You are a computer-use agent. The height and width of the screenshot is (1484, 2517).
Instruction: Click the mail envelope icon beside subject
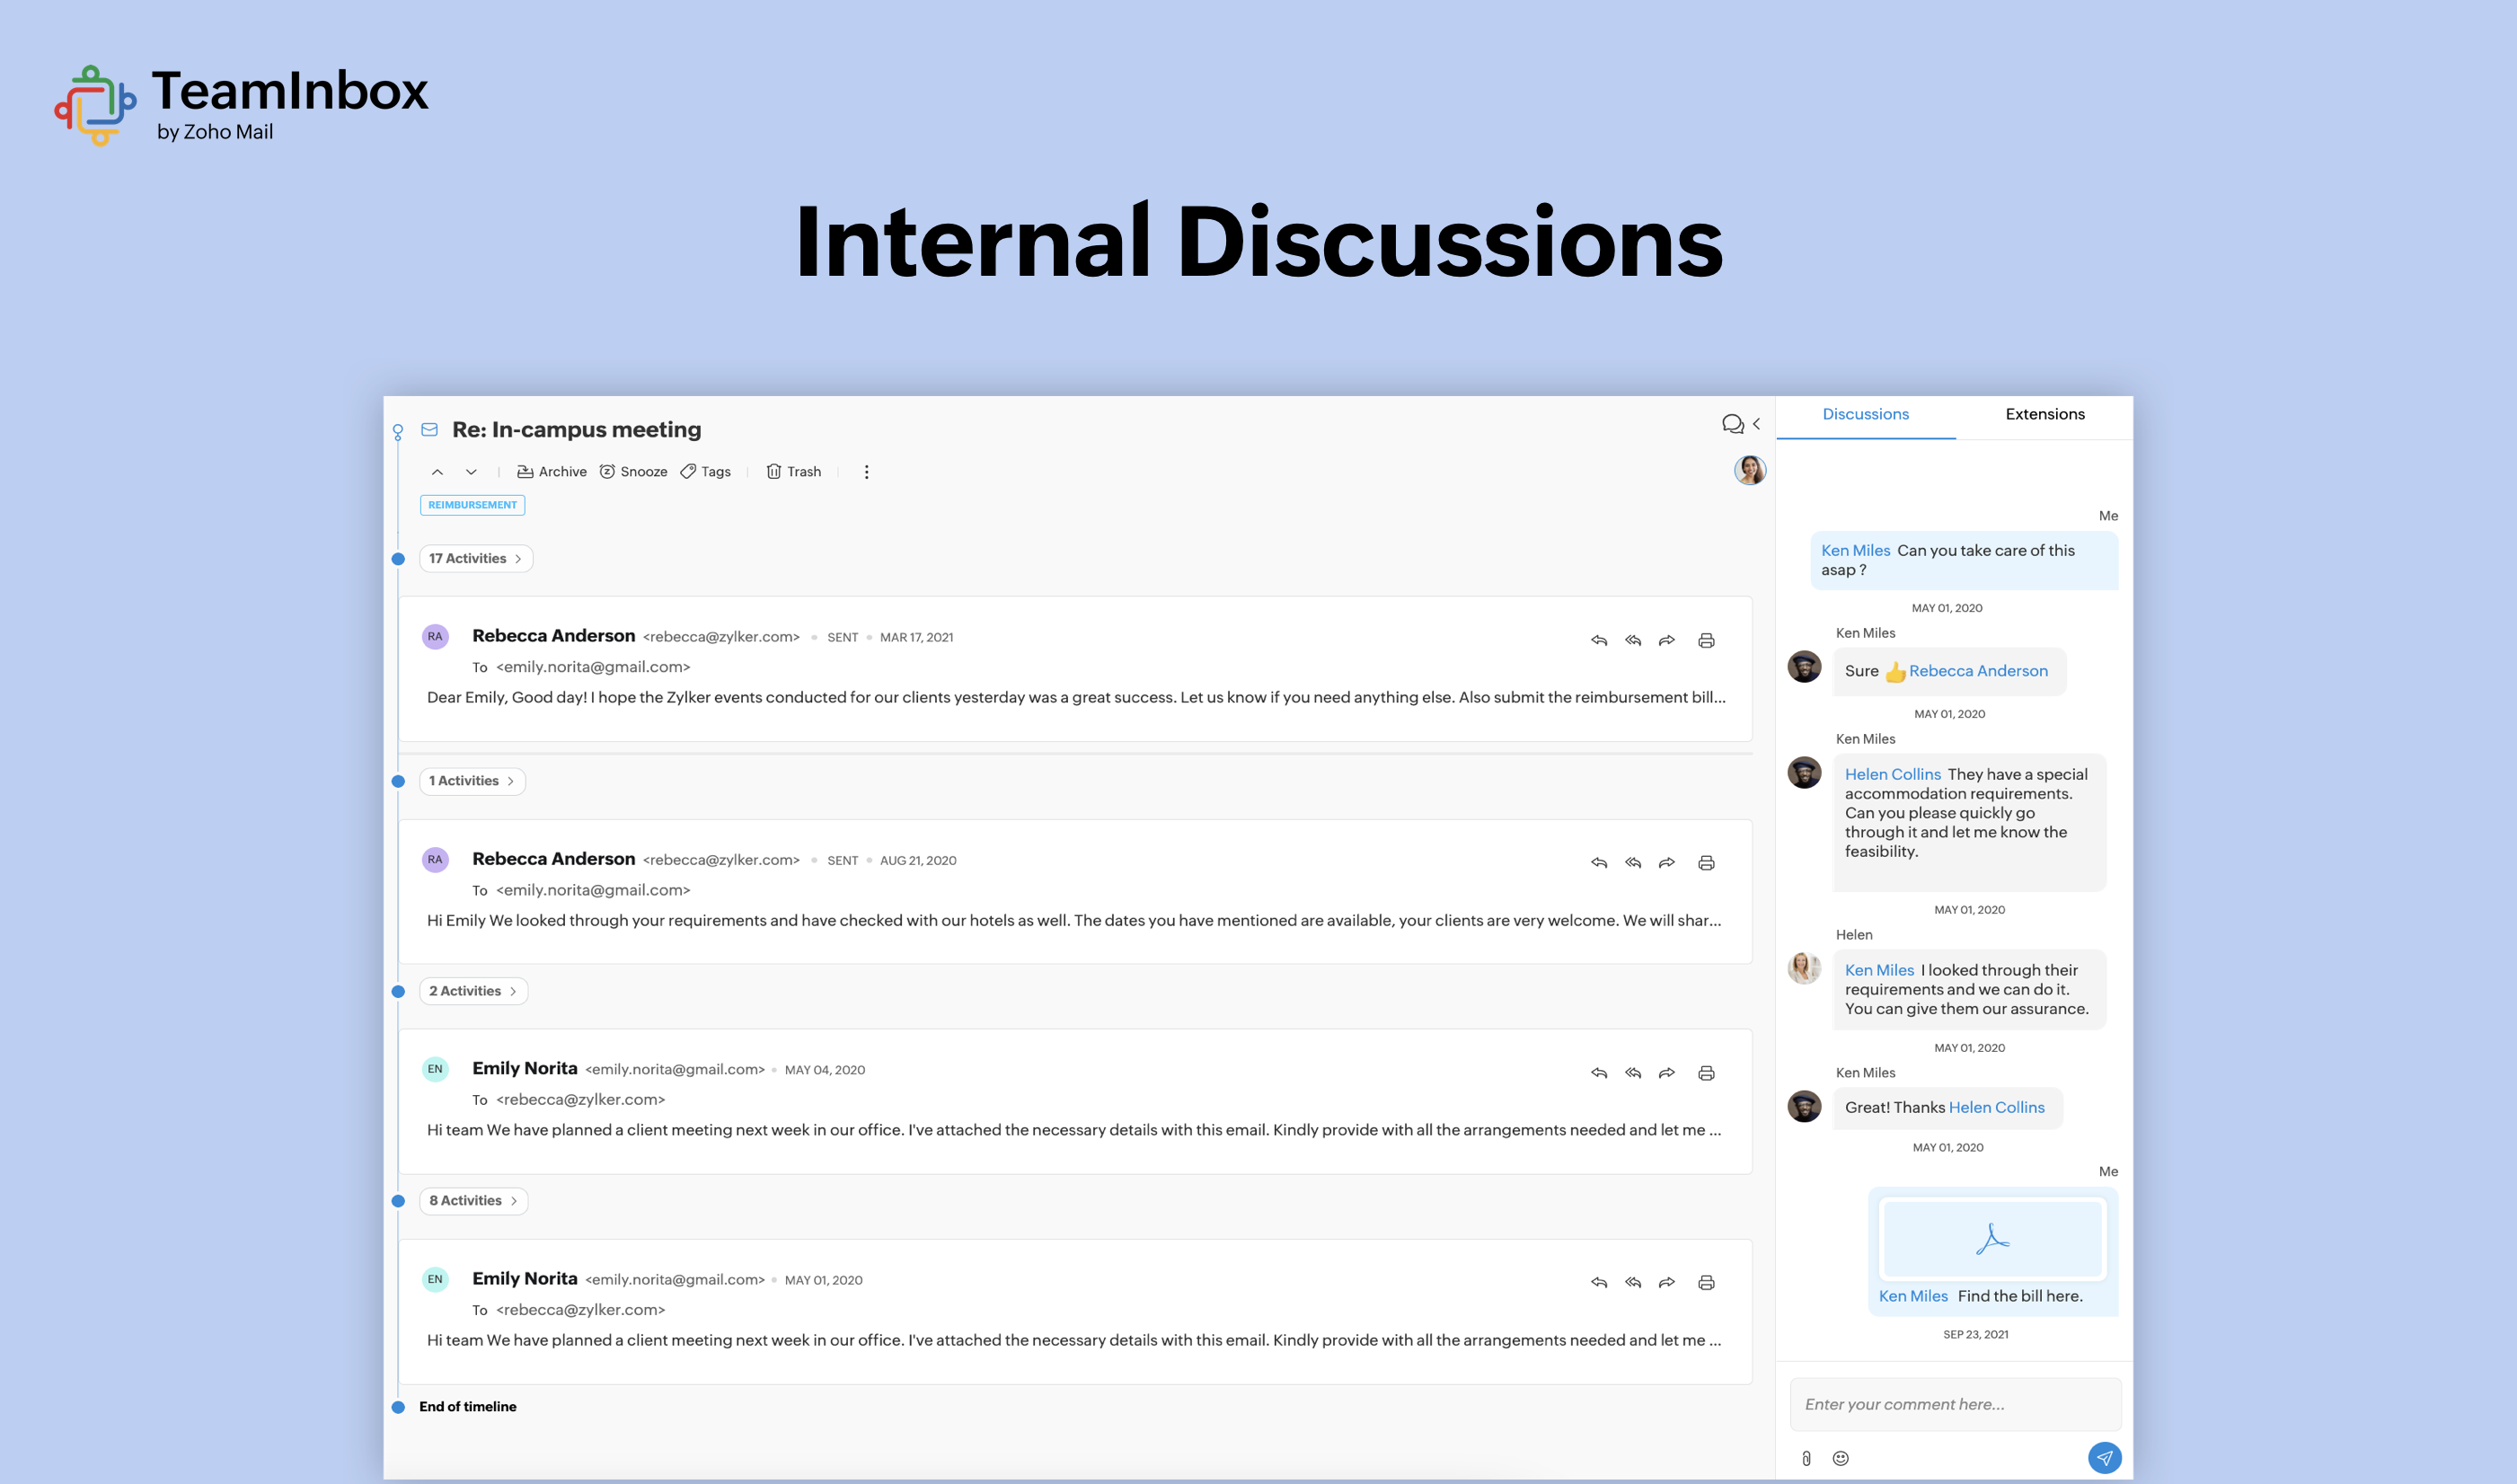point(429,430)
